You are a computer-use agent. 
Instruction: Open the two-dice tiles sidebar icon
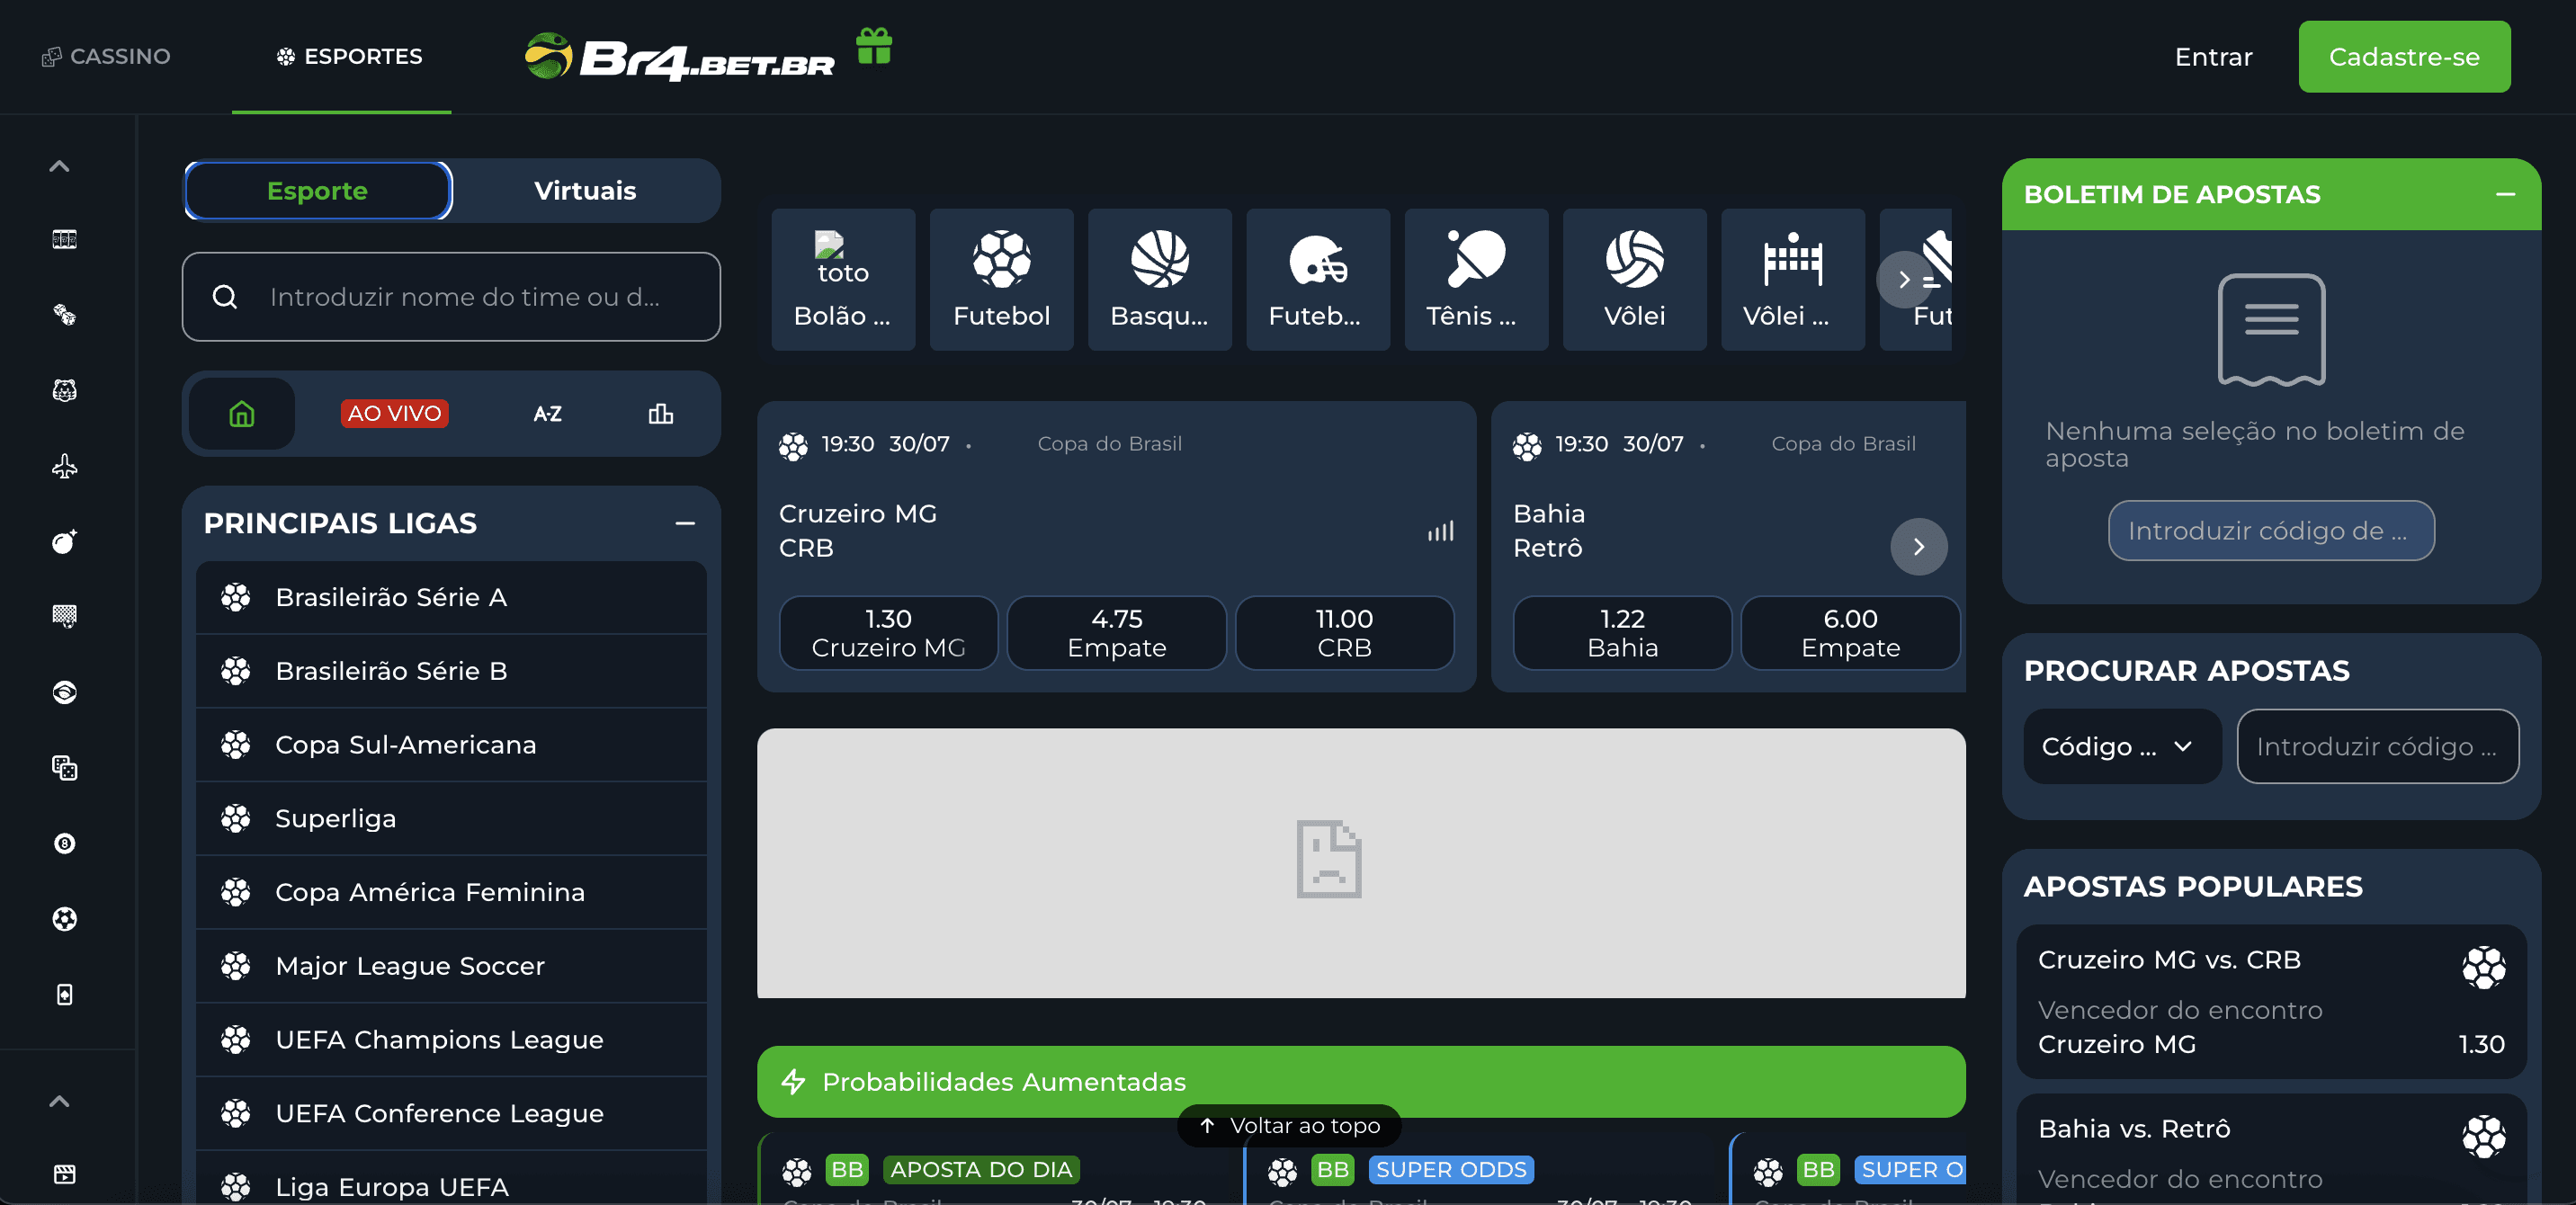pyautogui.click(x=64, y=768)
